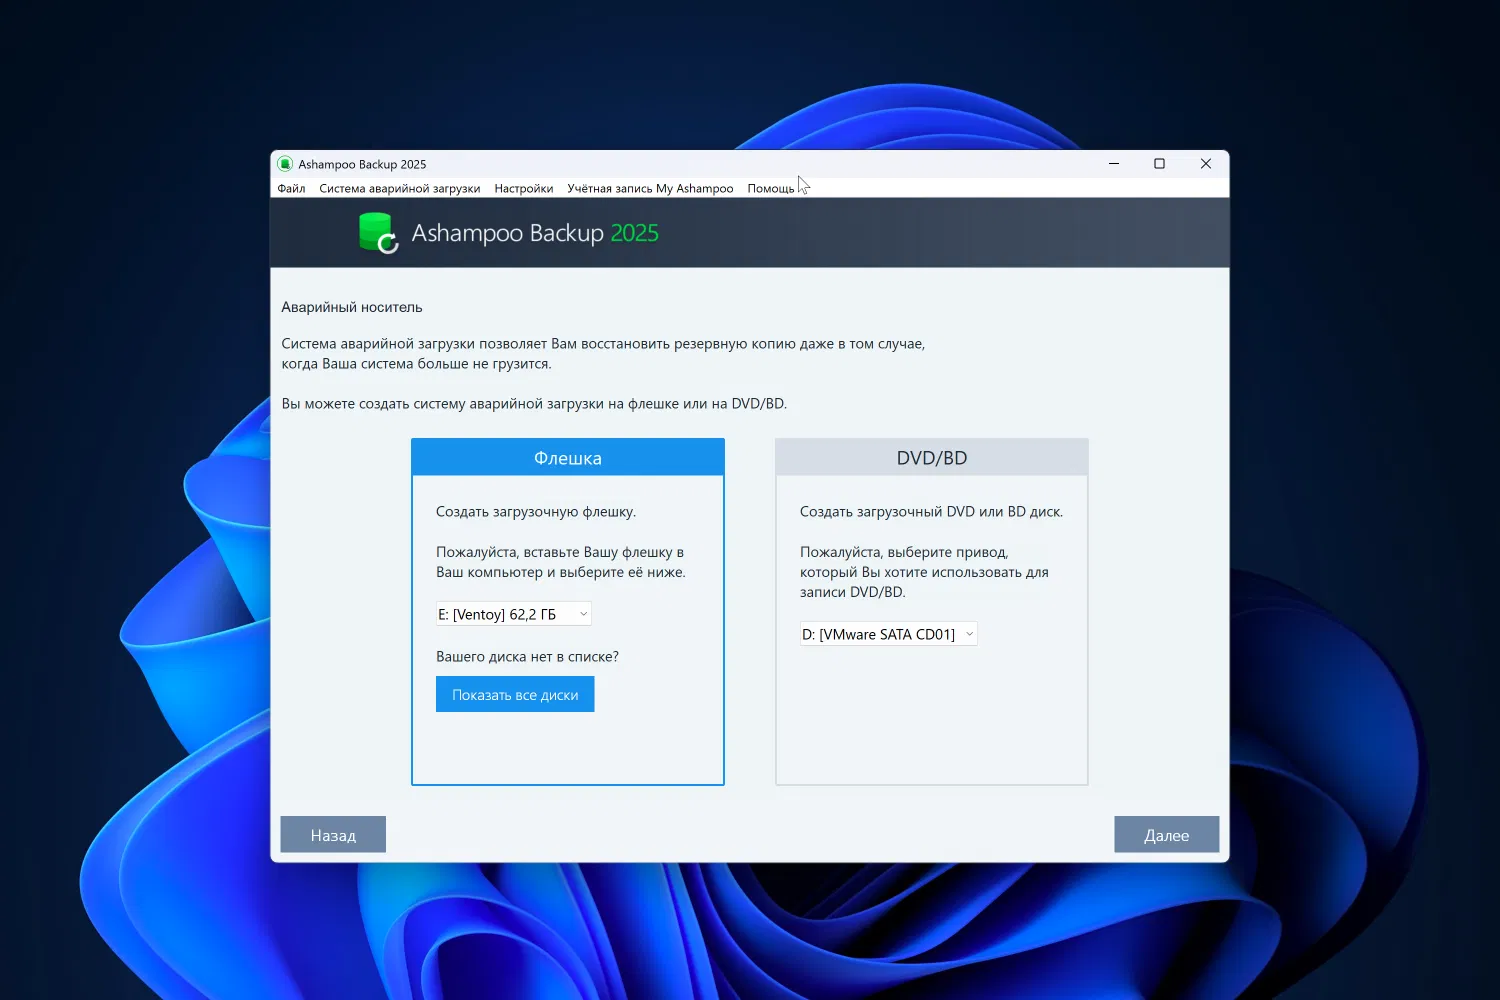
Task: Proceed with the Далее button
Action: [x=1167, y=835]
